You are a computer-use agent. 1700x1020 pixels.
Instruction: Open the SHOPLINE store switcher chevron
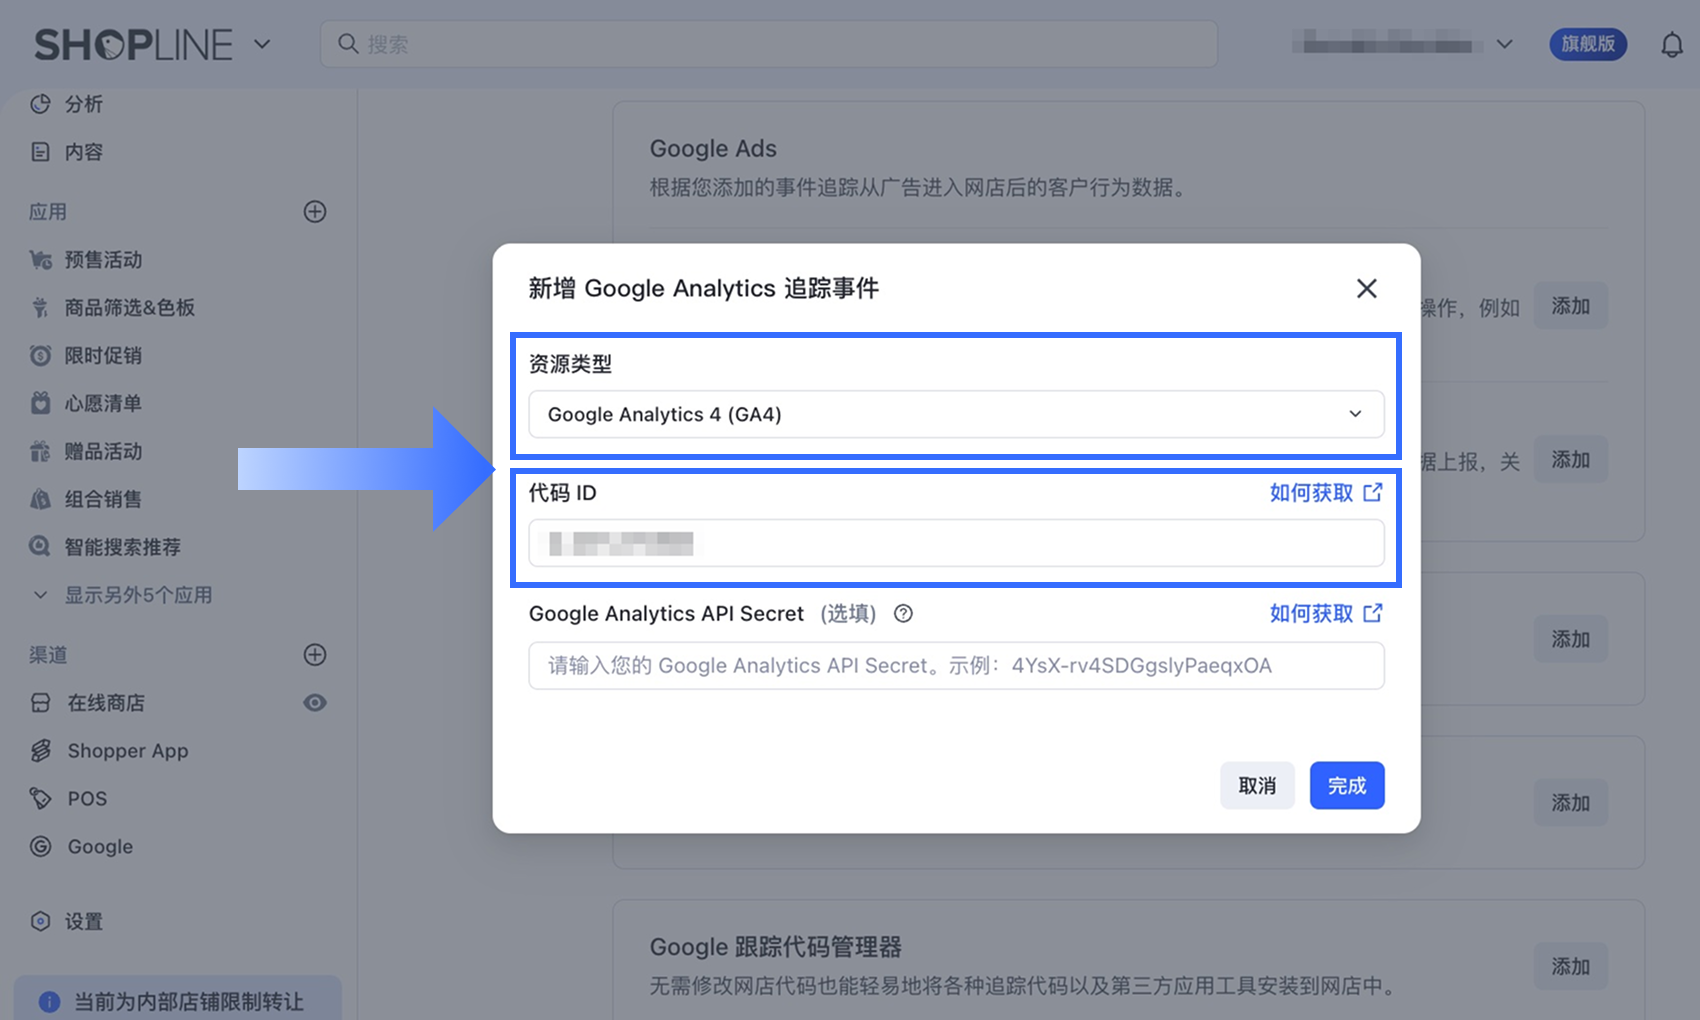point(262,44)
